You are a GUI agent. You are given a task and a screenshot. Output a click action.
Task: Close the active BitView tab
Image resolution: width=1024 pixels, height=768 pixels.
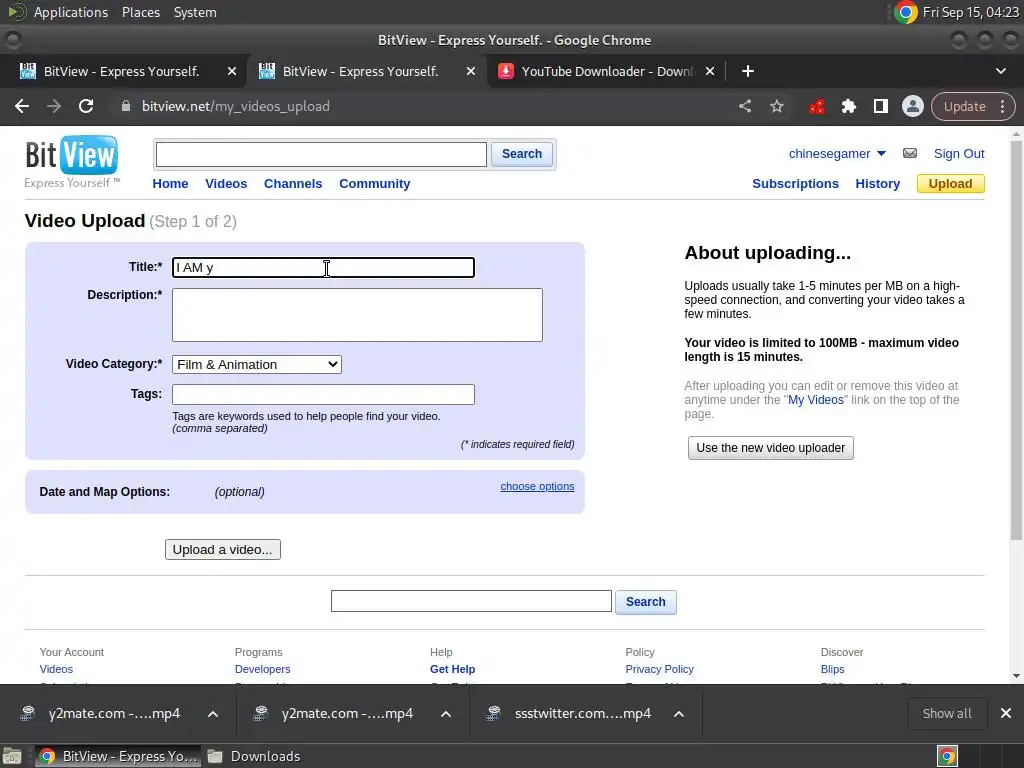[471, 71]
